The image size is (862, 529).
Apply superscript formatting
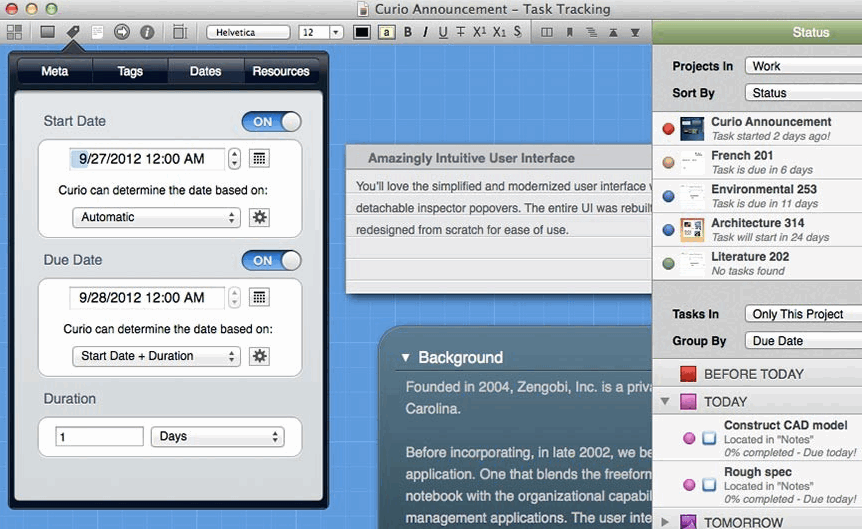click(479, 32)
